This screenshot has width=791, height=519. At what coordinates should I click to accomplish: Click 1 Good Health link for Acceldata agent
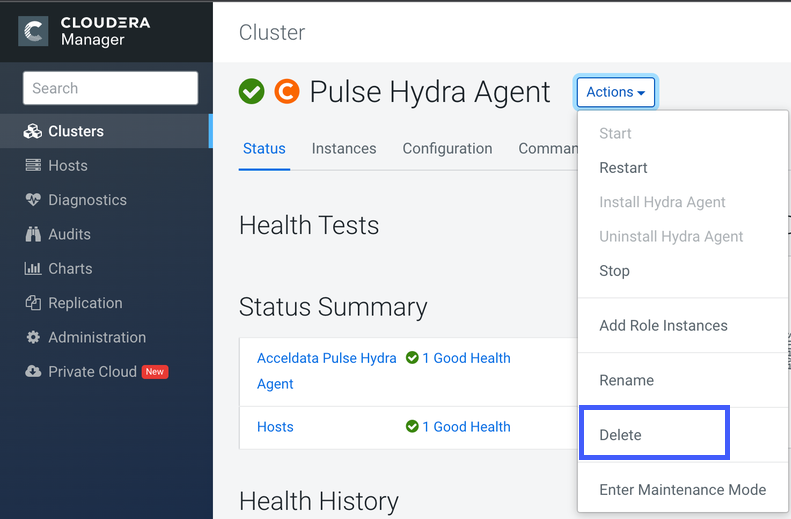pos(466,358)
